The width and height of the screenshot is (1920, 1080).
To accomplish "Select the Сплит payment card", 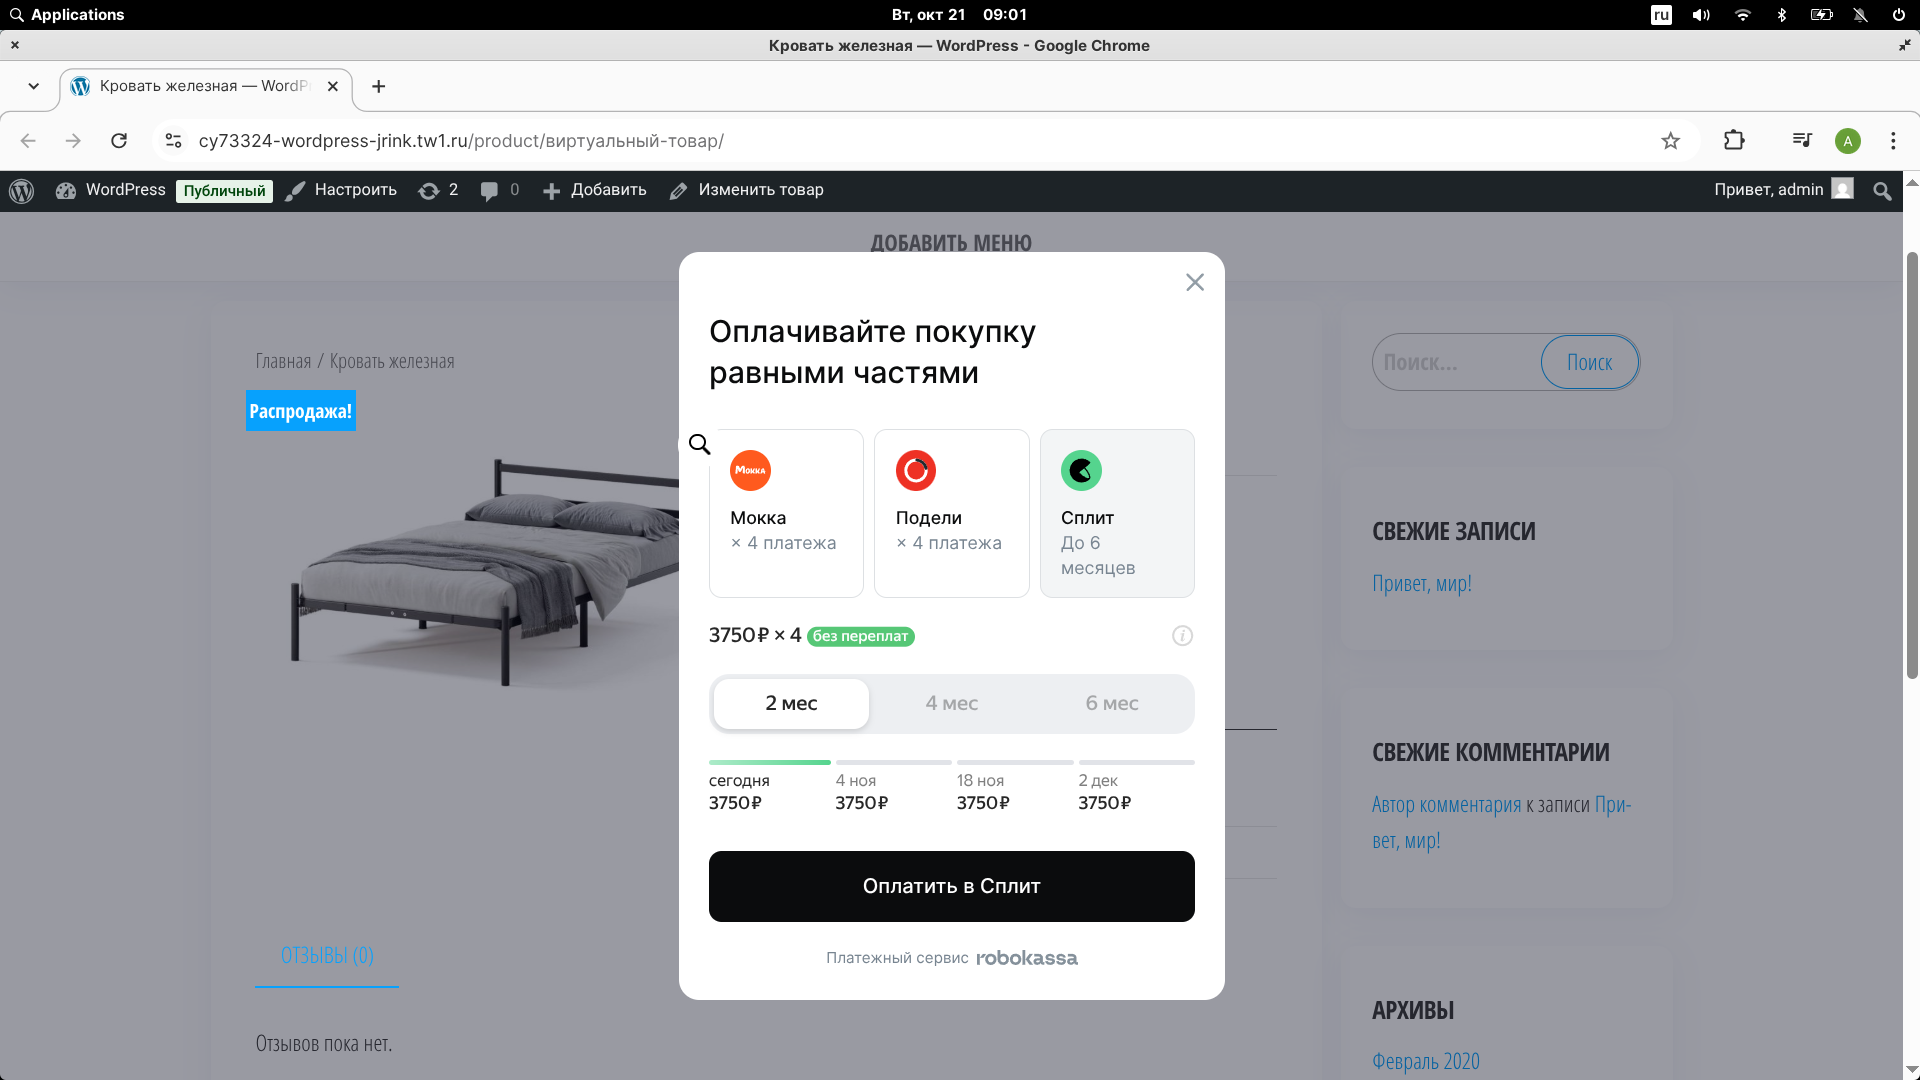I will click(x=1117, y=513).
